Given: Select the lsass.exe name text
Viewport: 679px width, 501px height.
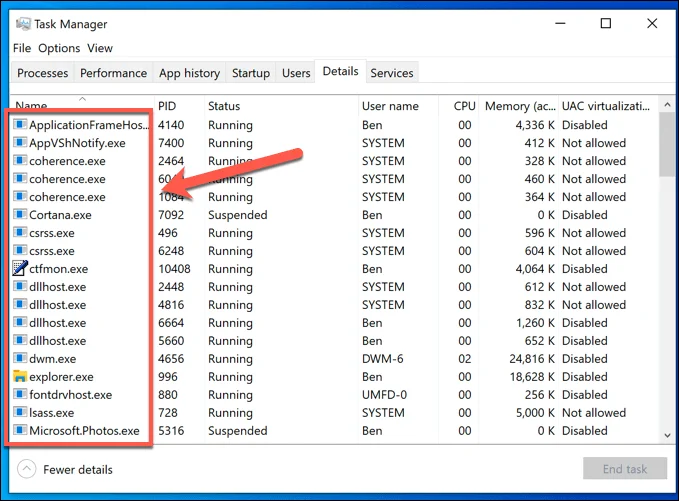Looking at the screenshot, I should click(52, 413).
